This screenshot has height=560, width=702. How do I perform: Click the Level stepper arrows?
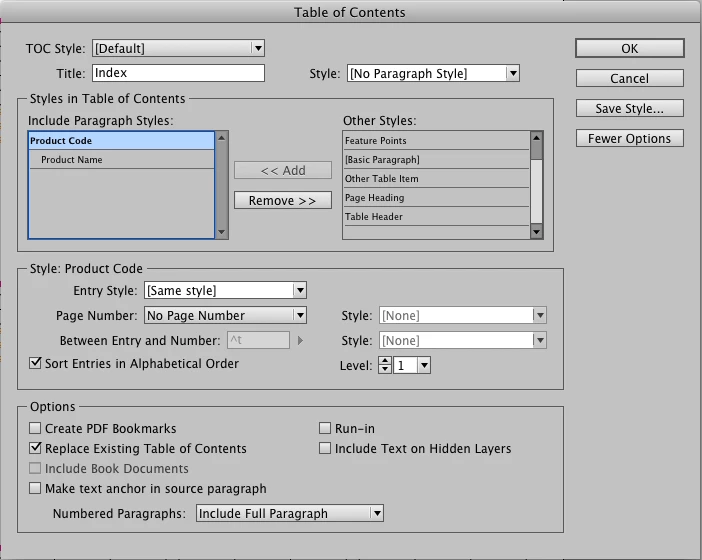(385, 365)
